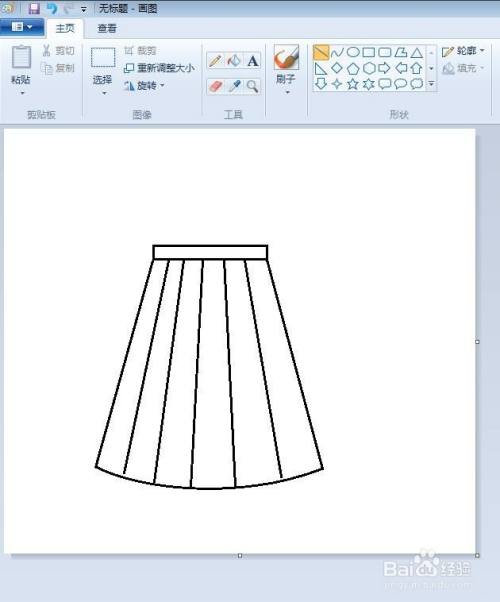Select the Oval shape

(x=353, y=52)
